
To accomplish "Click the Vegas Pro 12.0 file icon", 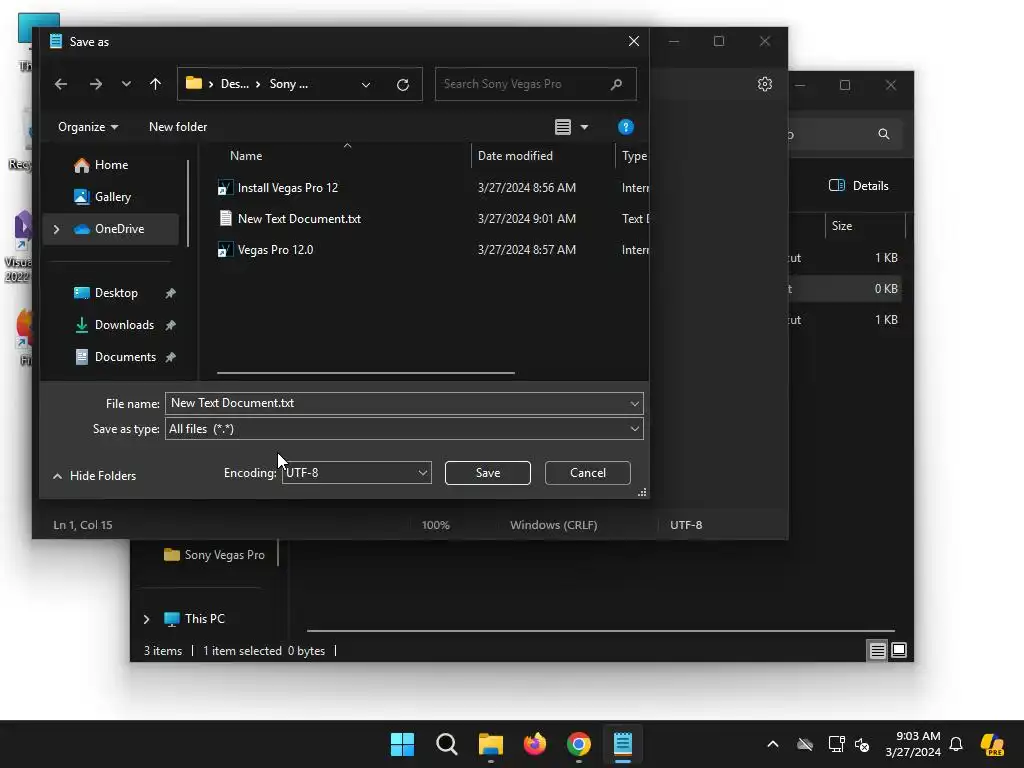I will point(225,250).
